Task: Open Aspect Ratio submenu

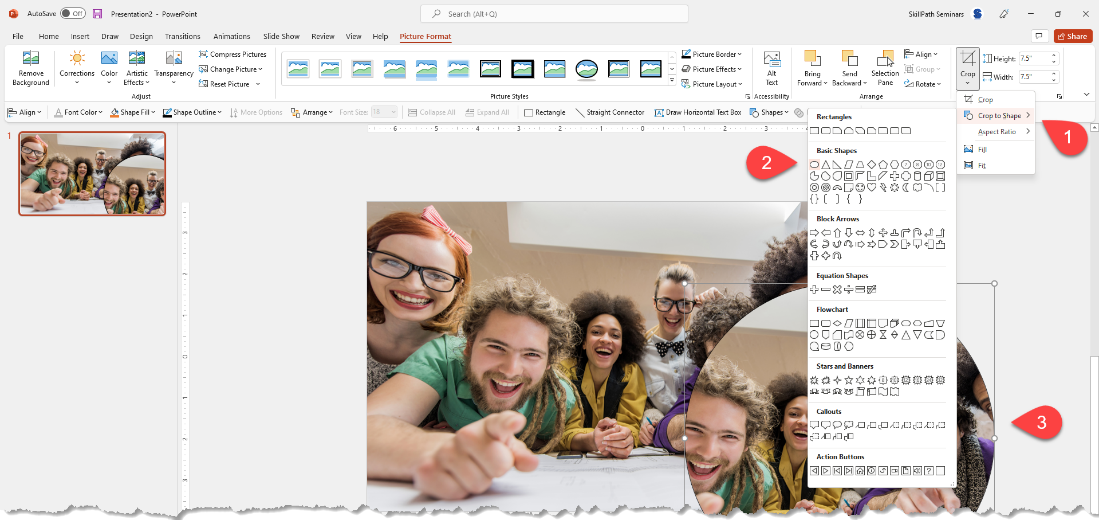Action: (x=995, y=131)
